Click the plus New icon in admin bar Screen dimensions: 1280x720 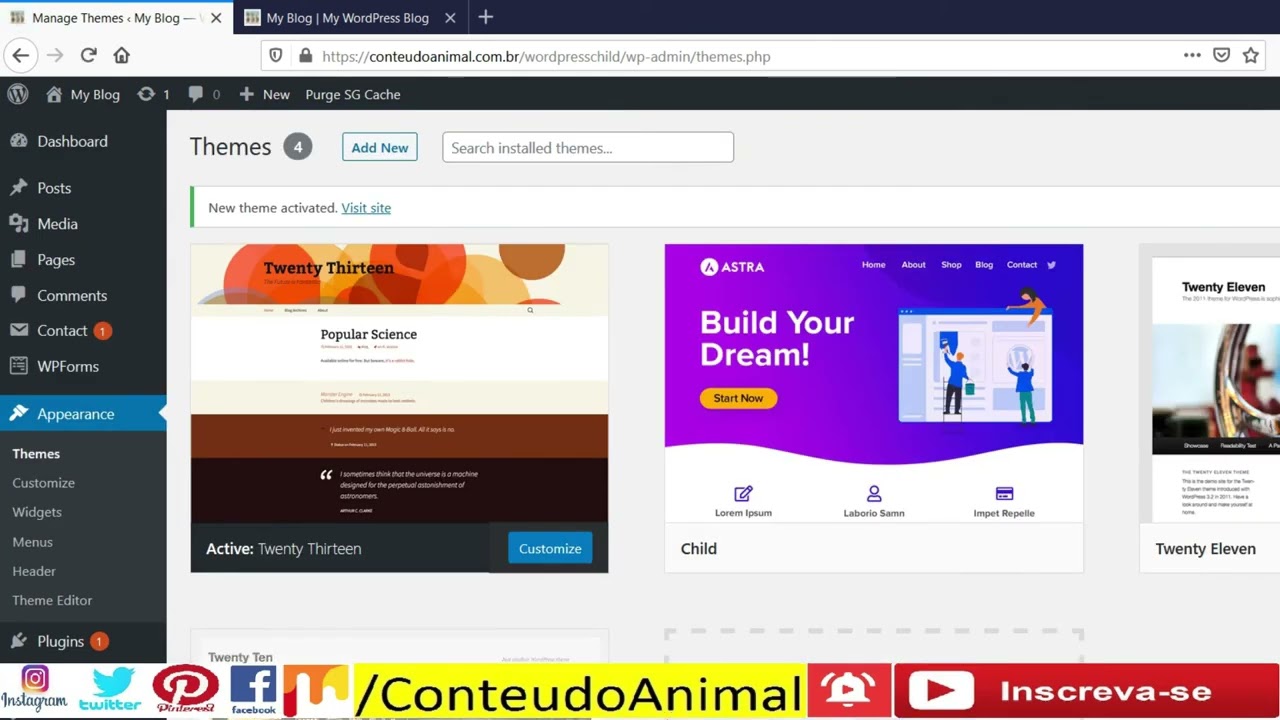[x=246, y=94]
